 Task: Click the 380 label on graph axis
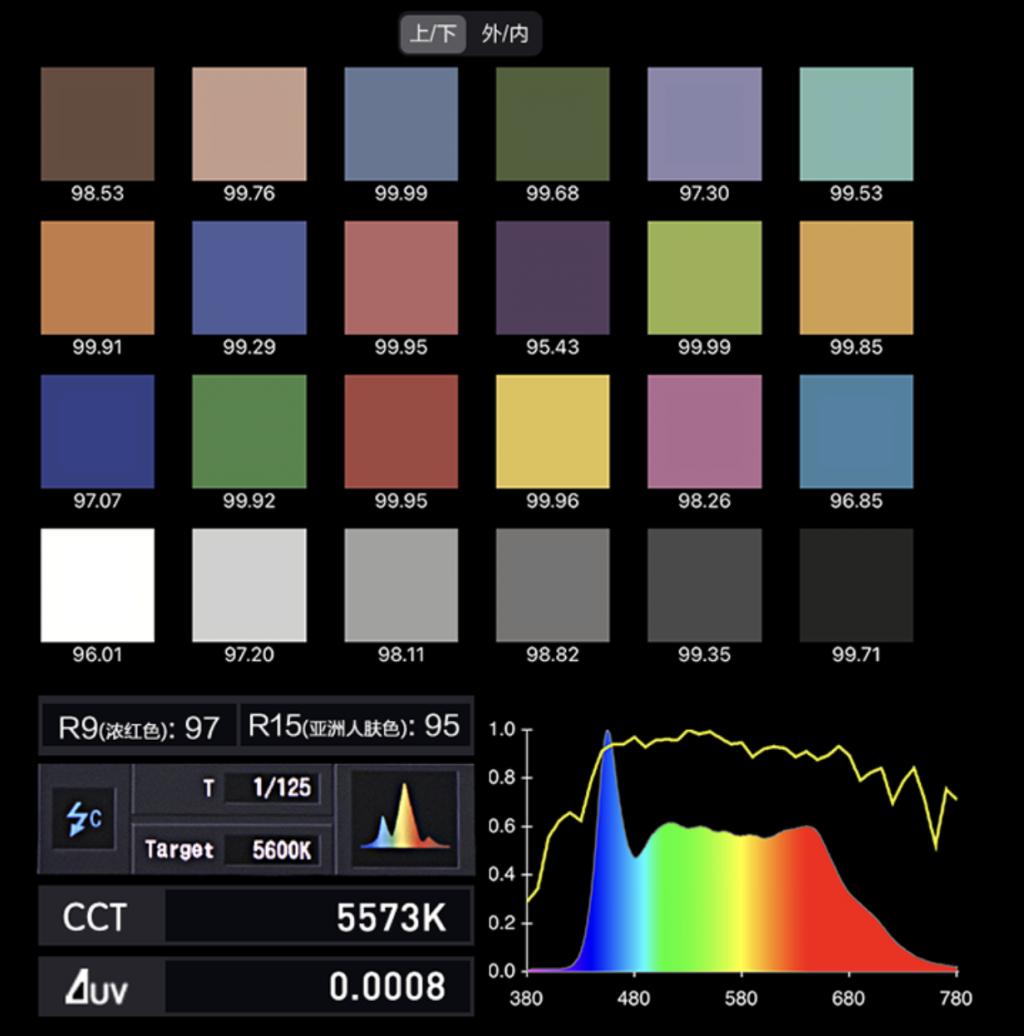click(x=526, y=998)
